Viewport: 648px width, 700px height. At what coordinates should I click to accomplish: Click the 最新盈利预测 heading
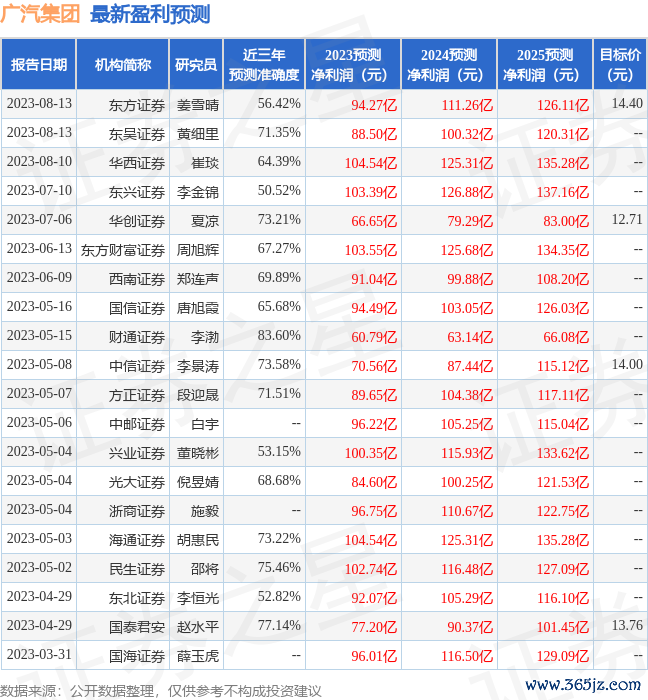click(x=150, y=14)
